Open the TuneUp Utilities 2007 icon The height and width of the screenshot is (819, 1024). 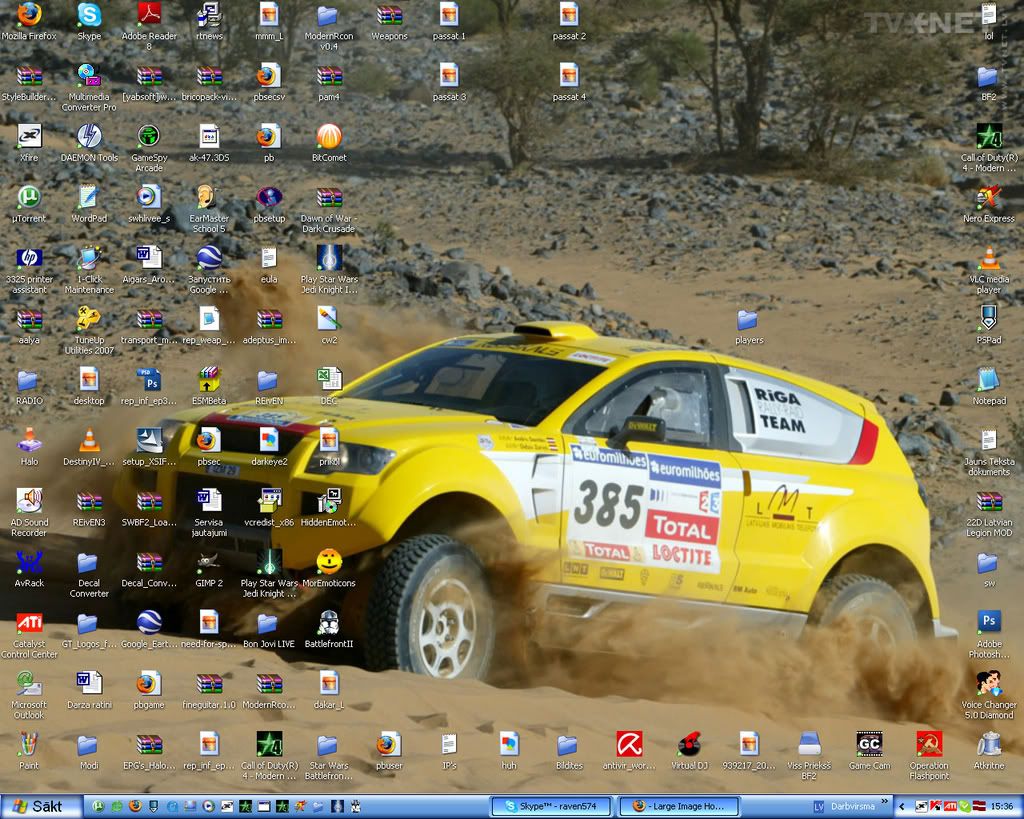coord(89,330)
